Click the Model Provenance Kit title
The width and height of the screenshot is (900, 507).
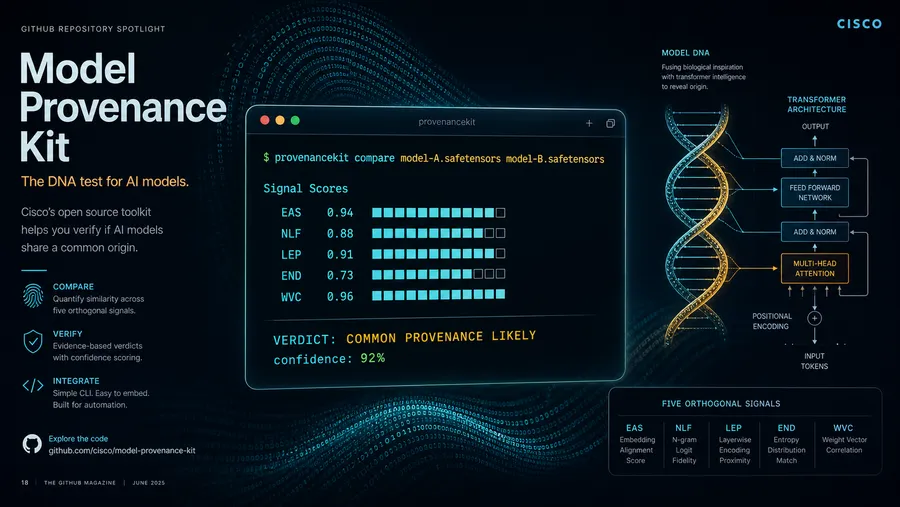pos(123,108)
